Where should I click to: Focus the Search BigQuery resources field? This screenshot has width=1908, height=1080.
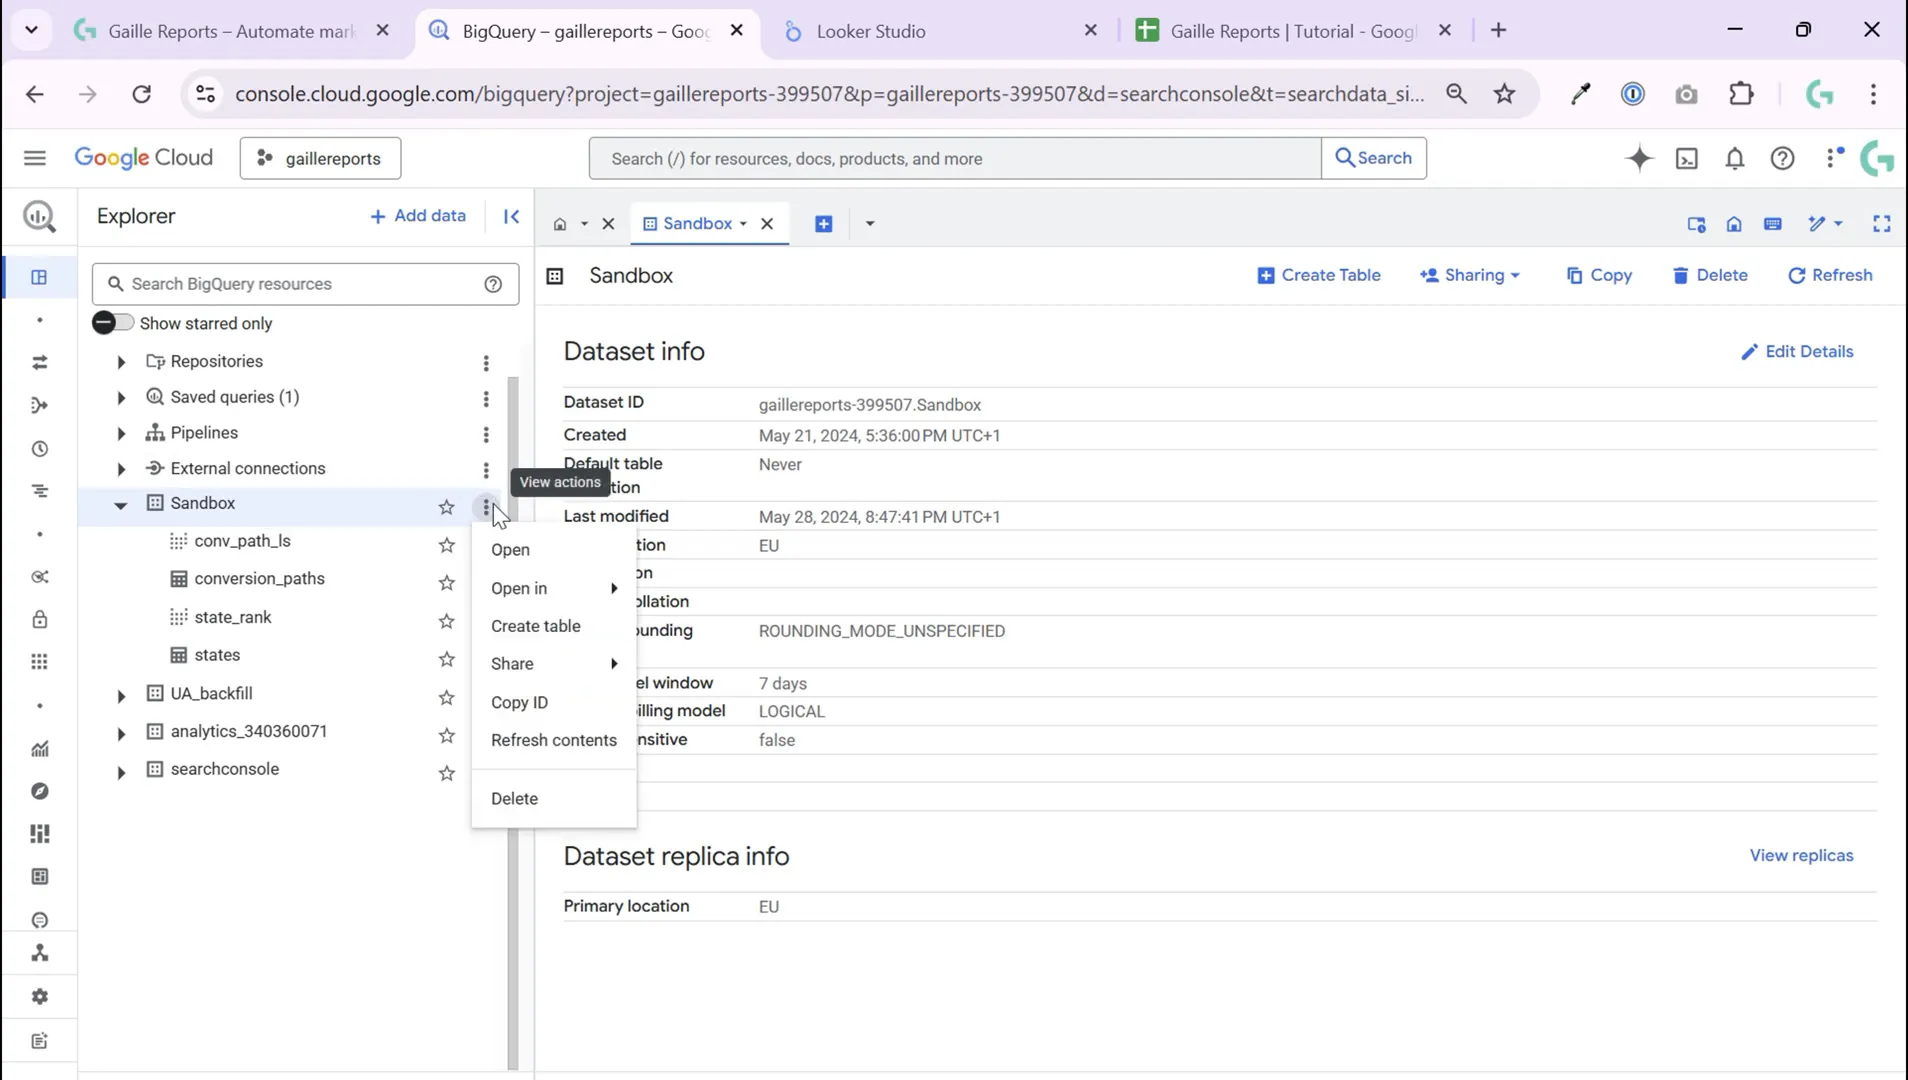(x=305, y=284)
